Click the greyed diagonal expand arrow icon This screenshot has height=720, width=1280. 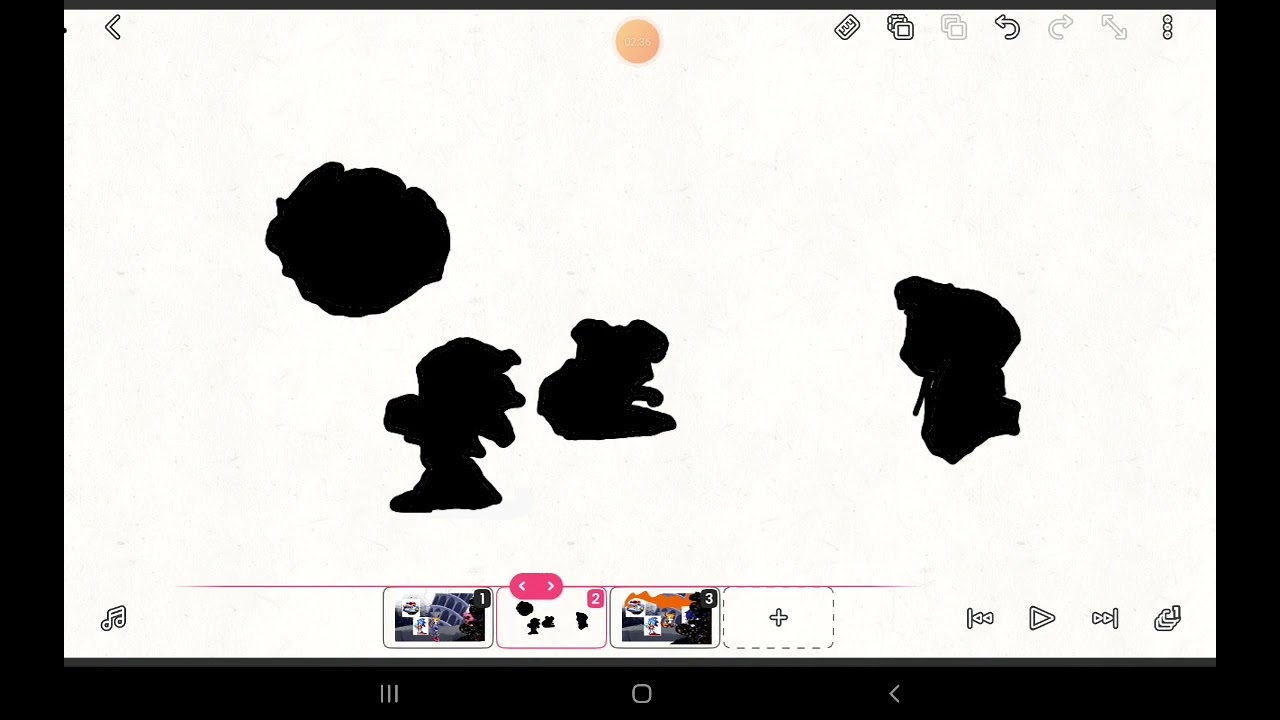1114,28
